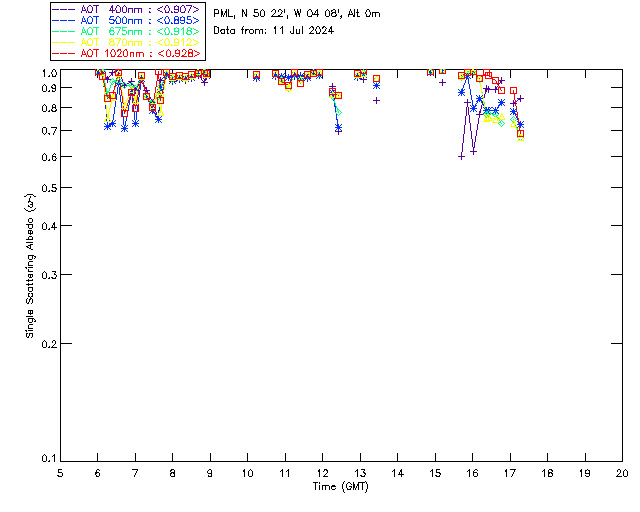This screenshot has width=640, height=512.
Task: Click the purple 400nm plus marker at 0.6 near 15.7 GMT
Action: click(461, 157)
